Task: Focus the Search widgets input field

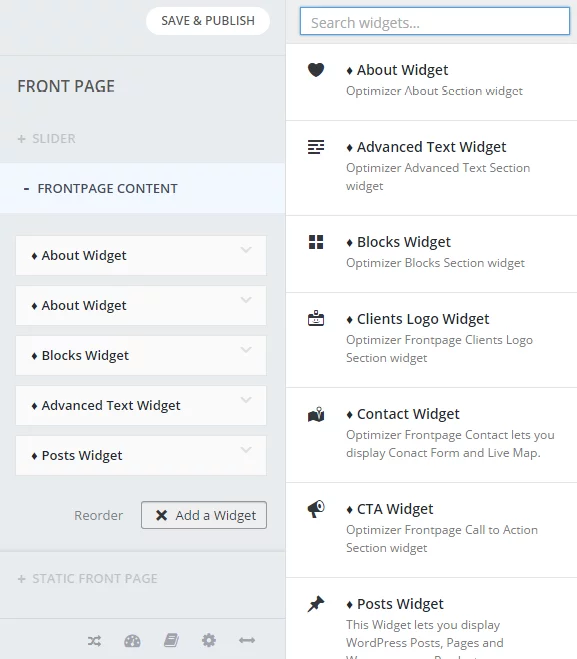Action: (x=435, y=21)
